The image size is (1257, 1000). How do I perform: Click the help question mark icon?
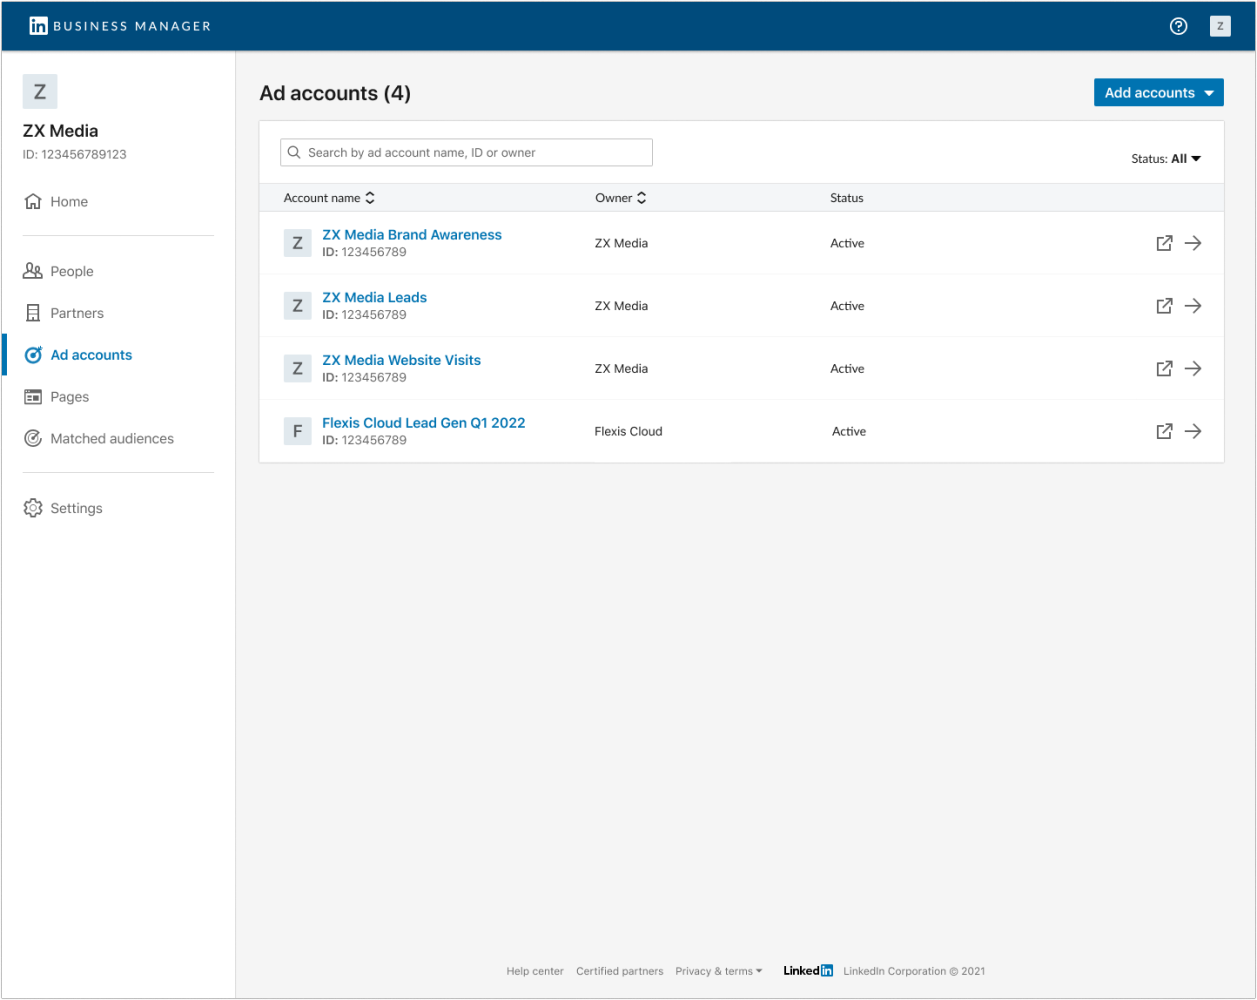point(1178,26)
